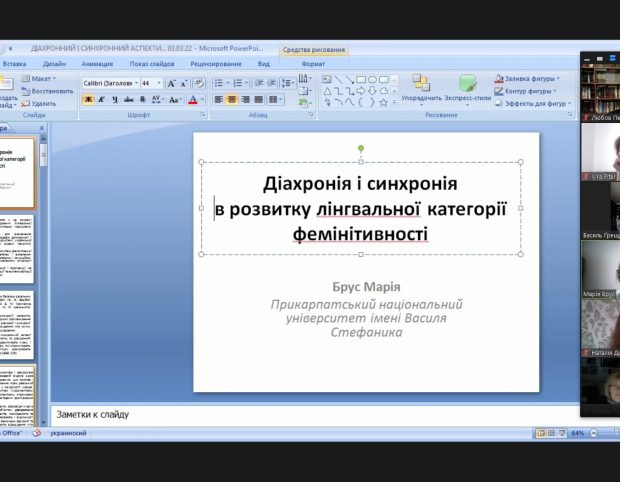620x482 pixels.
Task: Switch to the Анимация tab
Action: pos(97,64)
